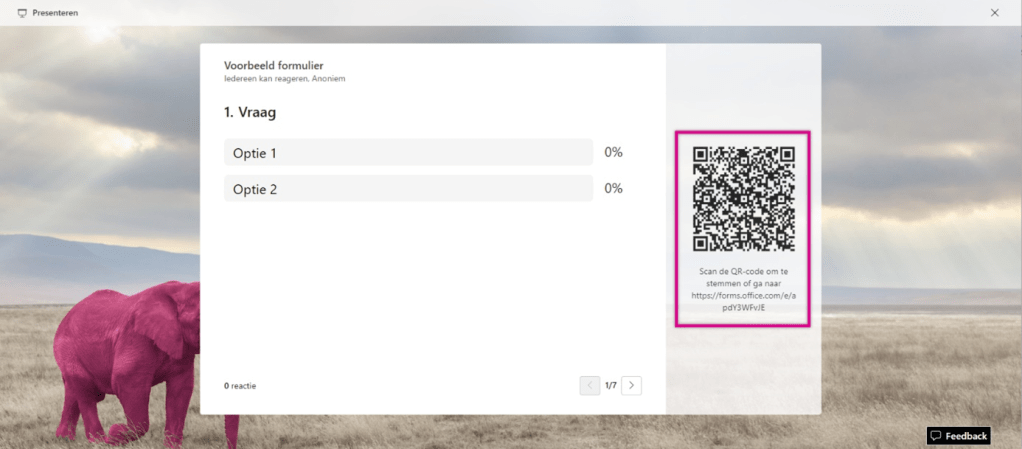Select the Optie 1 result bar
1022x449 pixels.
pos(408,152)
